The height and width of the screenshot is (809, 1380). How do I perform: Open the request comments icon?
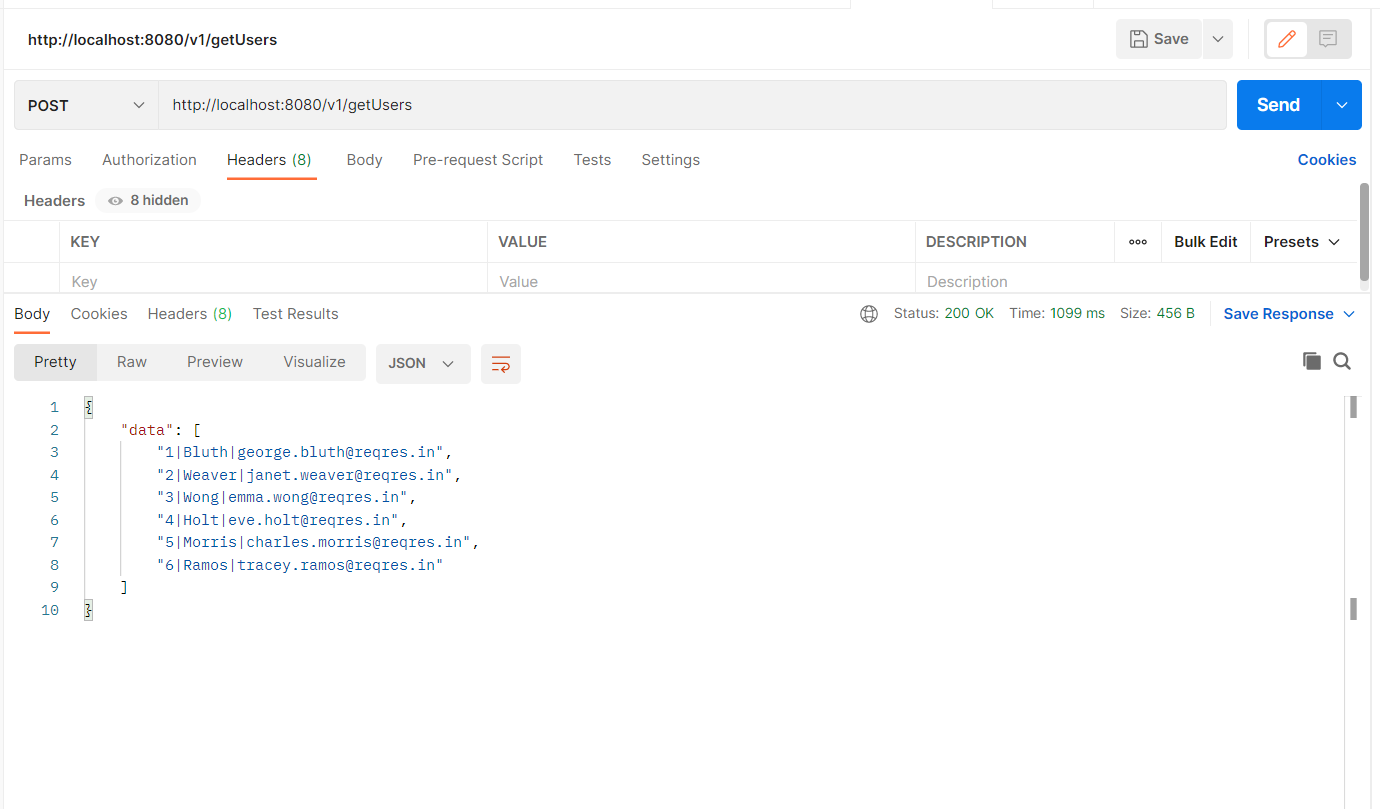[1327, 38]
